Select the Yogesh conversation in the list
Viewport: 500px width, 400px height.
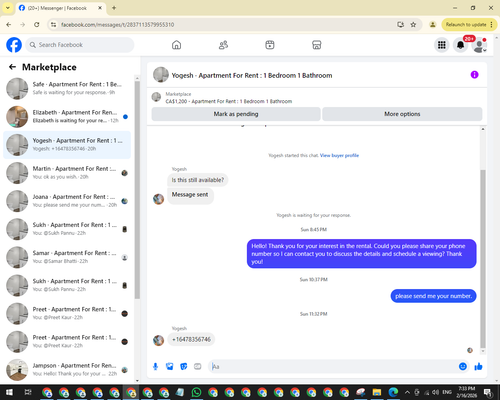pos(67,145)
